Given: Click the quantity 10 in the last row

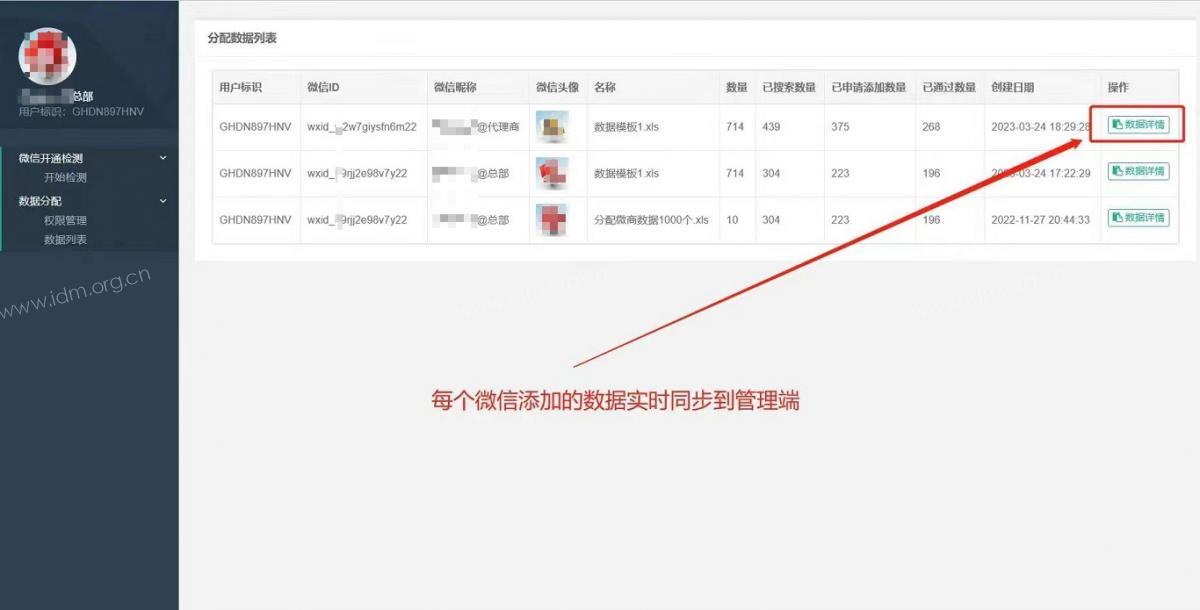Looking at the screenshot, I should tap(732, 220).
